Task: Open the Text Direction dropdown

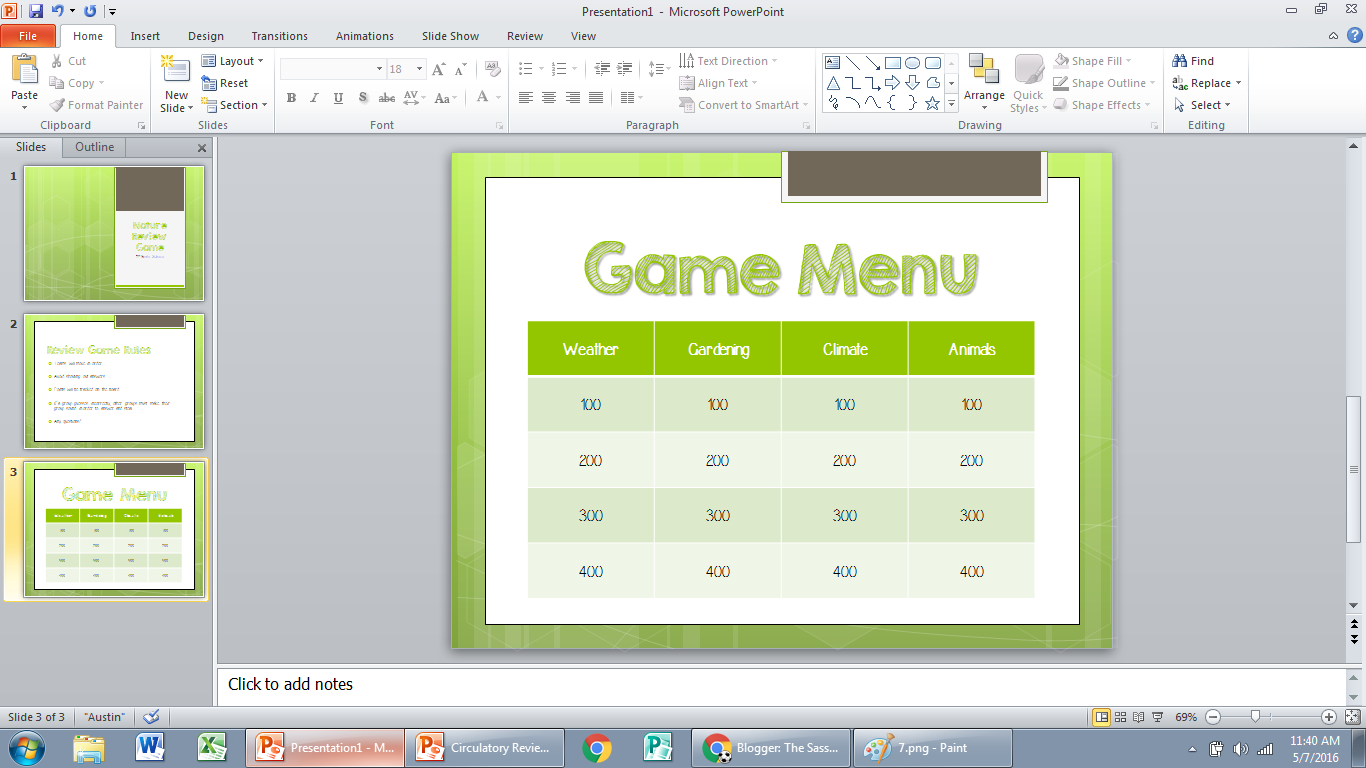Action: point(732,60)
